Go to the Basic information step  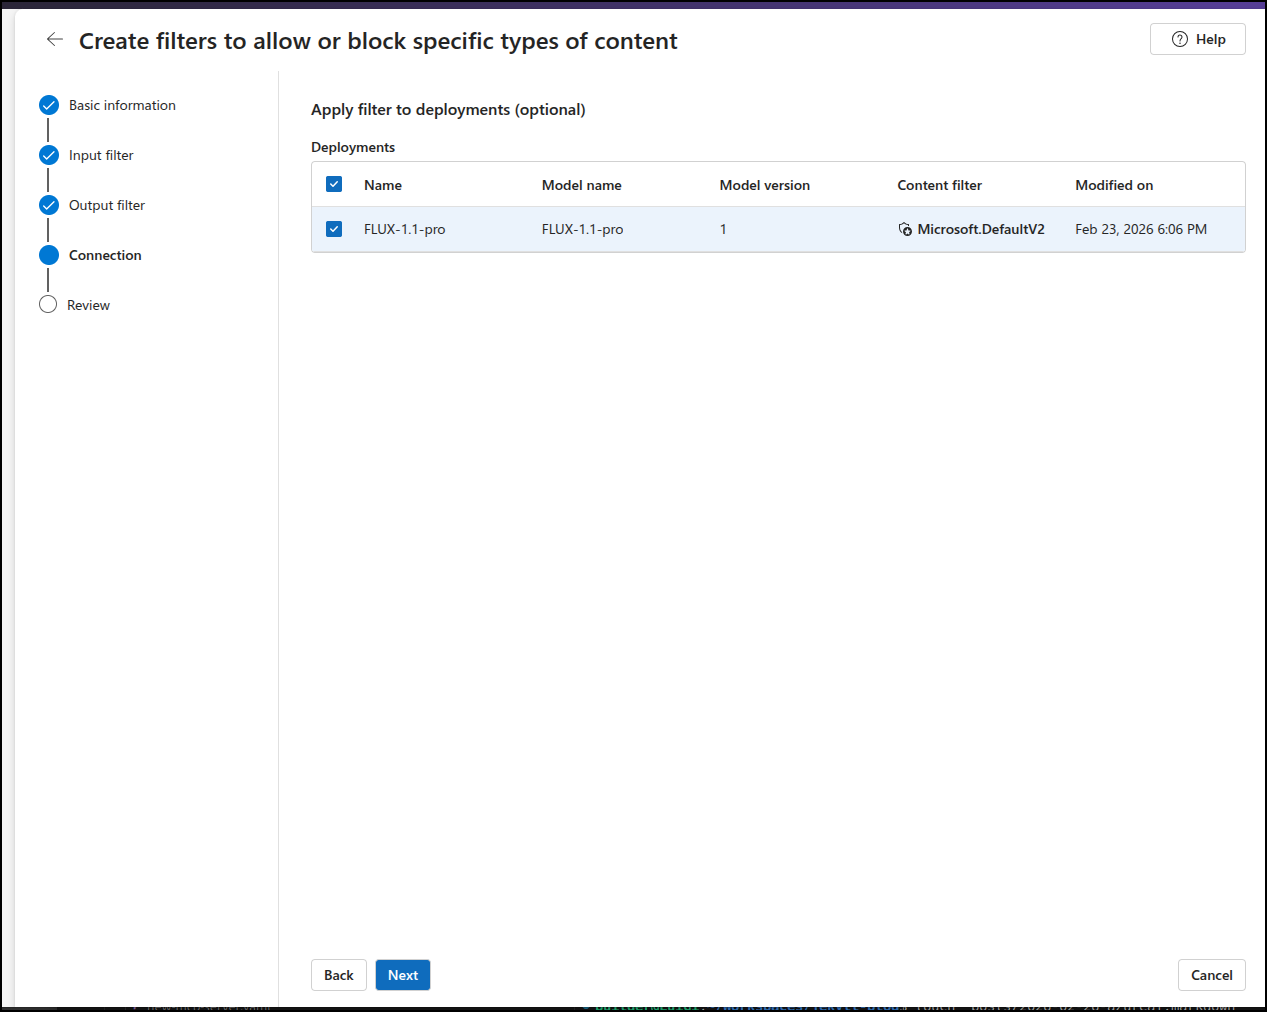click(x=122, y=105)
